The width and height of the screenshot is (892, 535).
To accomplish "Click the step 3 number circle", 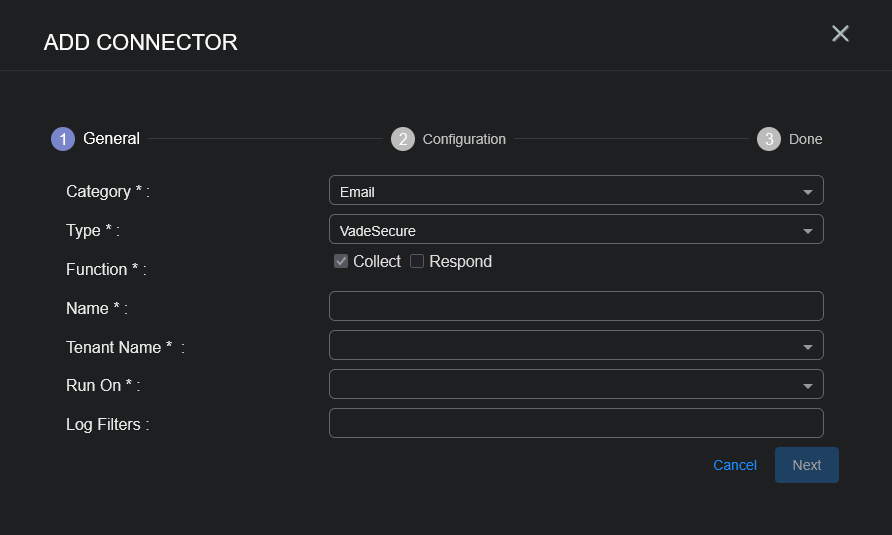I will click(x=769, y=139).
